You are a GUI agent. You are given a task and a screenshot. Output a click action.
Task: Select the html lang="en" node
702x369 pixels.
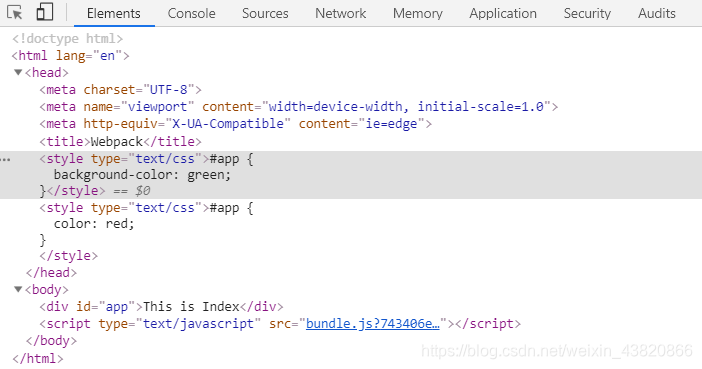pyautogui.click(x=70, y=56)
